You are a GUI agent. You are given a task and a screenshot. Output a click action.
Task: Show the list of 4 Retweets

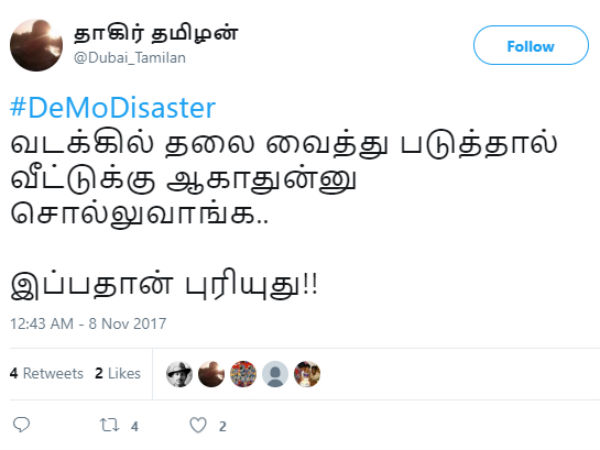[47, 373]
